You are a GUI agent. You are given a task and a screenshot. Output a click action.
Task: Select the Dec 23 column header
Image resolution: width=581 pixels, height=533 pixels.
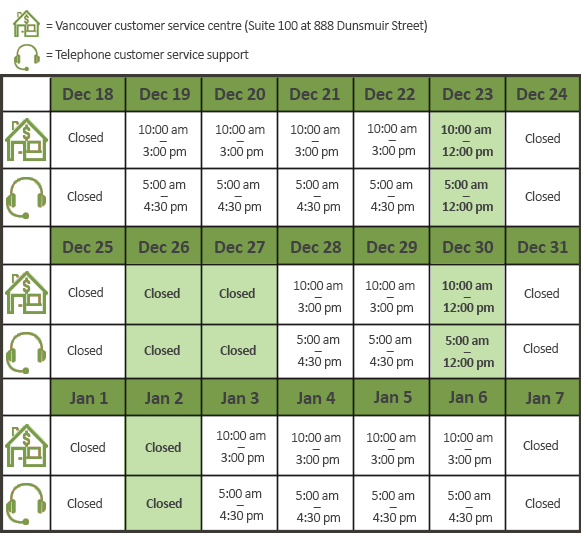coord(467,95)
